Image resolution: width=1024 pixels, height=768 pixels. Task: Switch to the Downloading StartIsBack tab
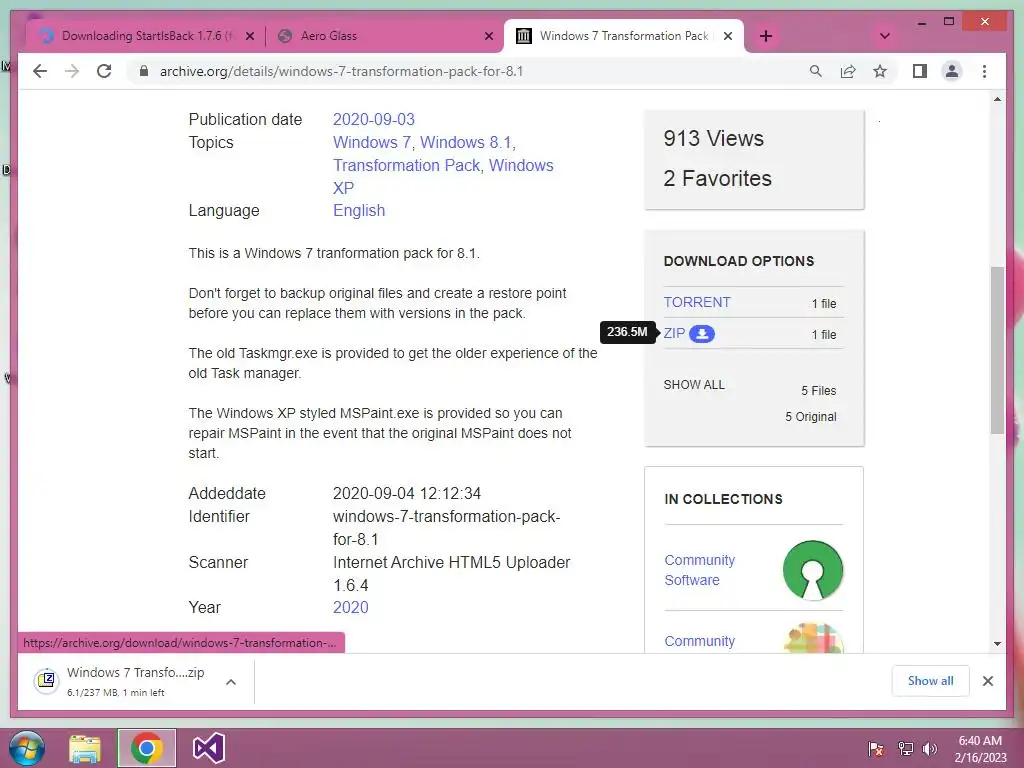(x=147, y=36)
